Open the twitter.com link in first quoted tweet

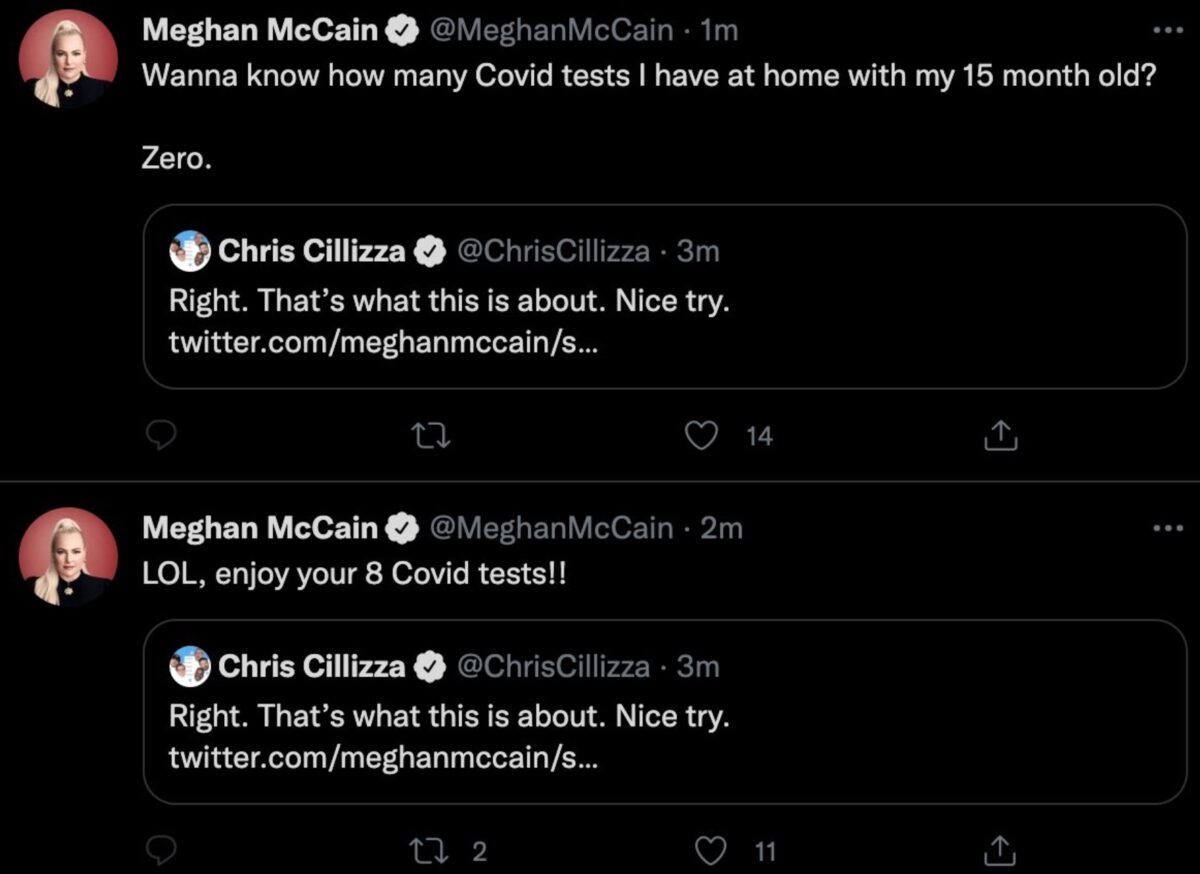tap(385, 343)
